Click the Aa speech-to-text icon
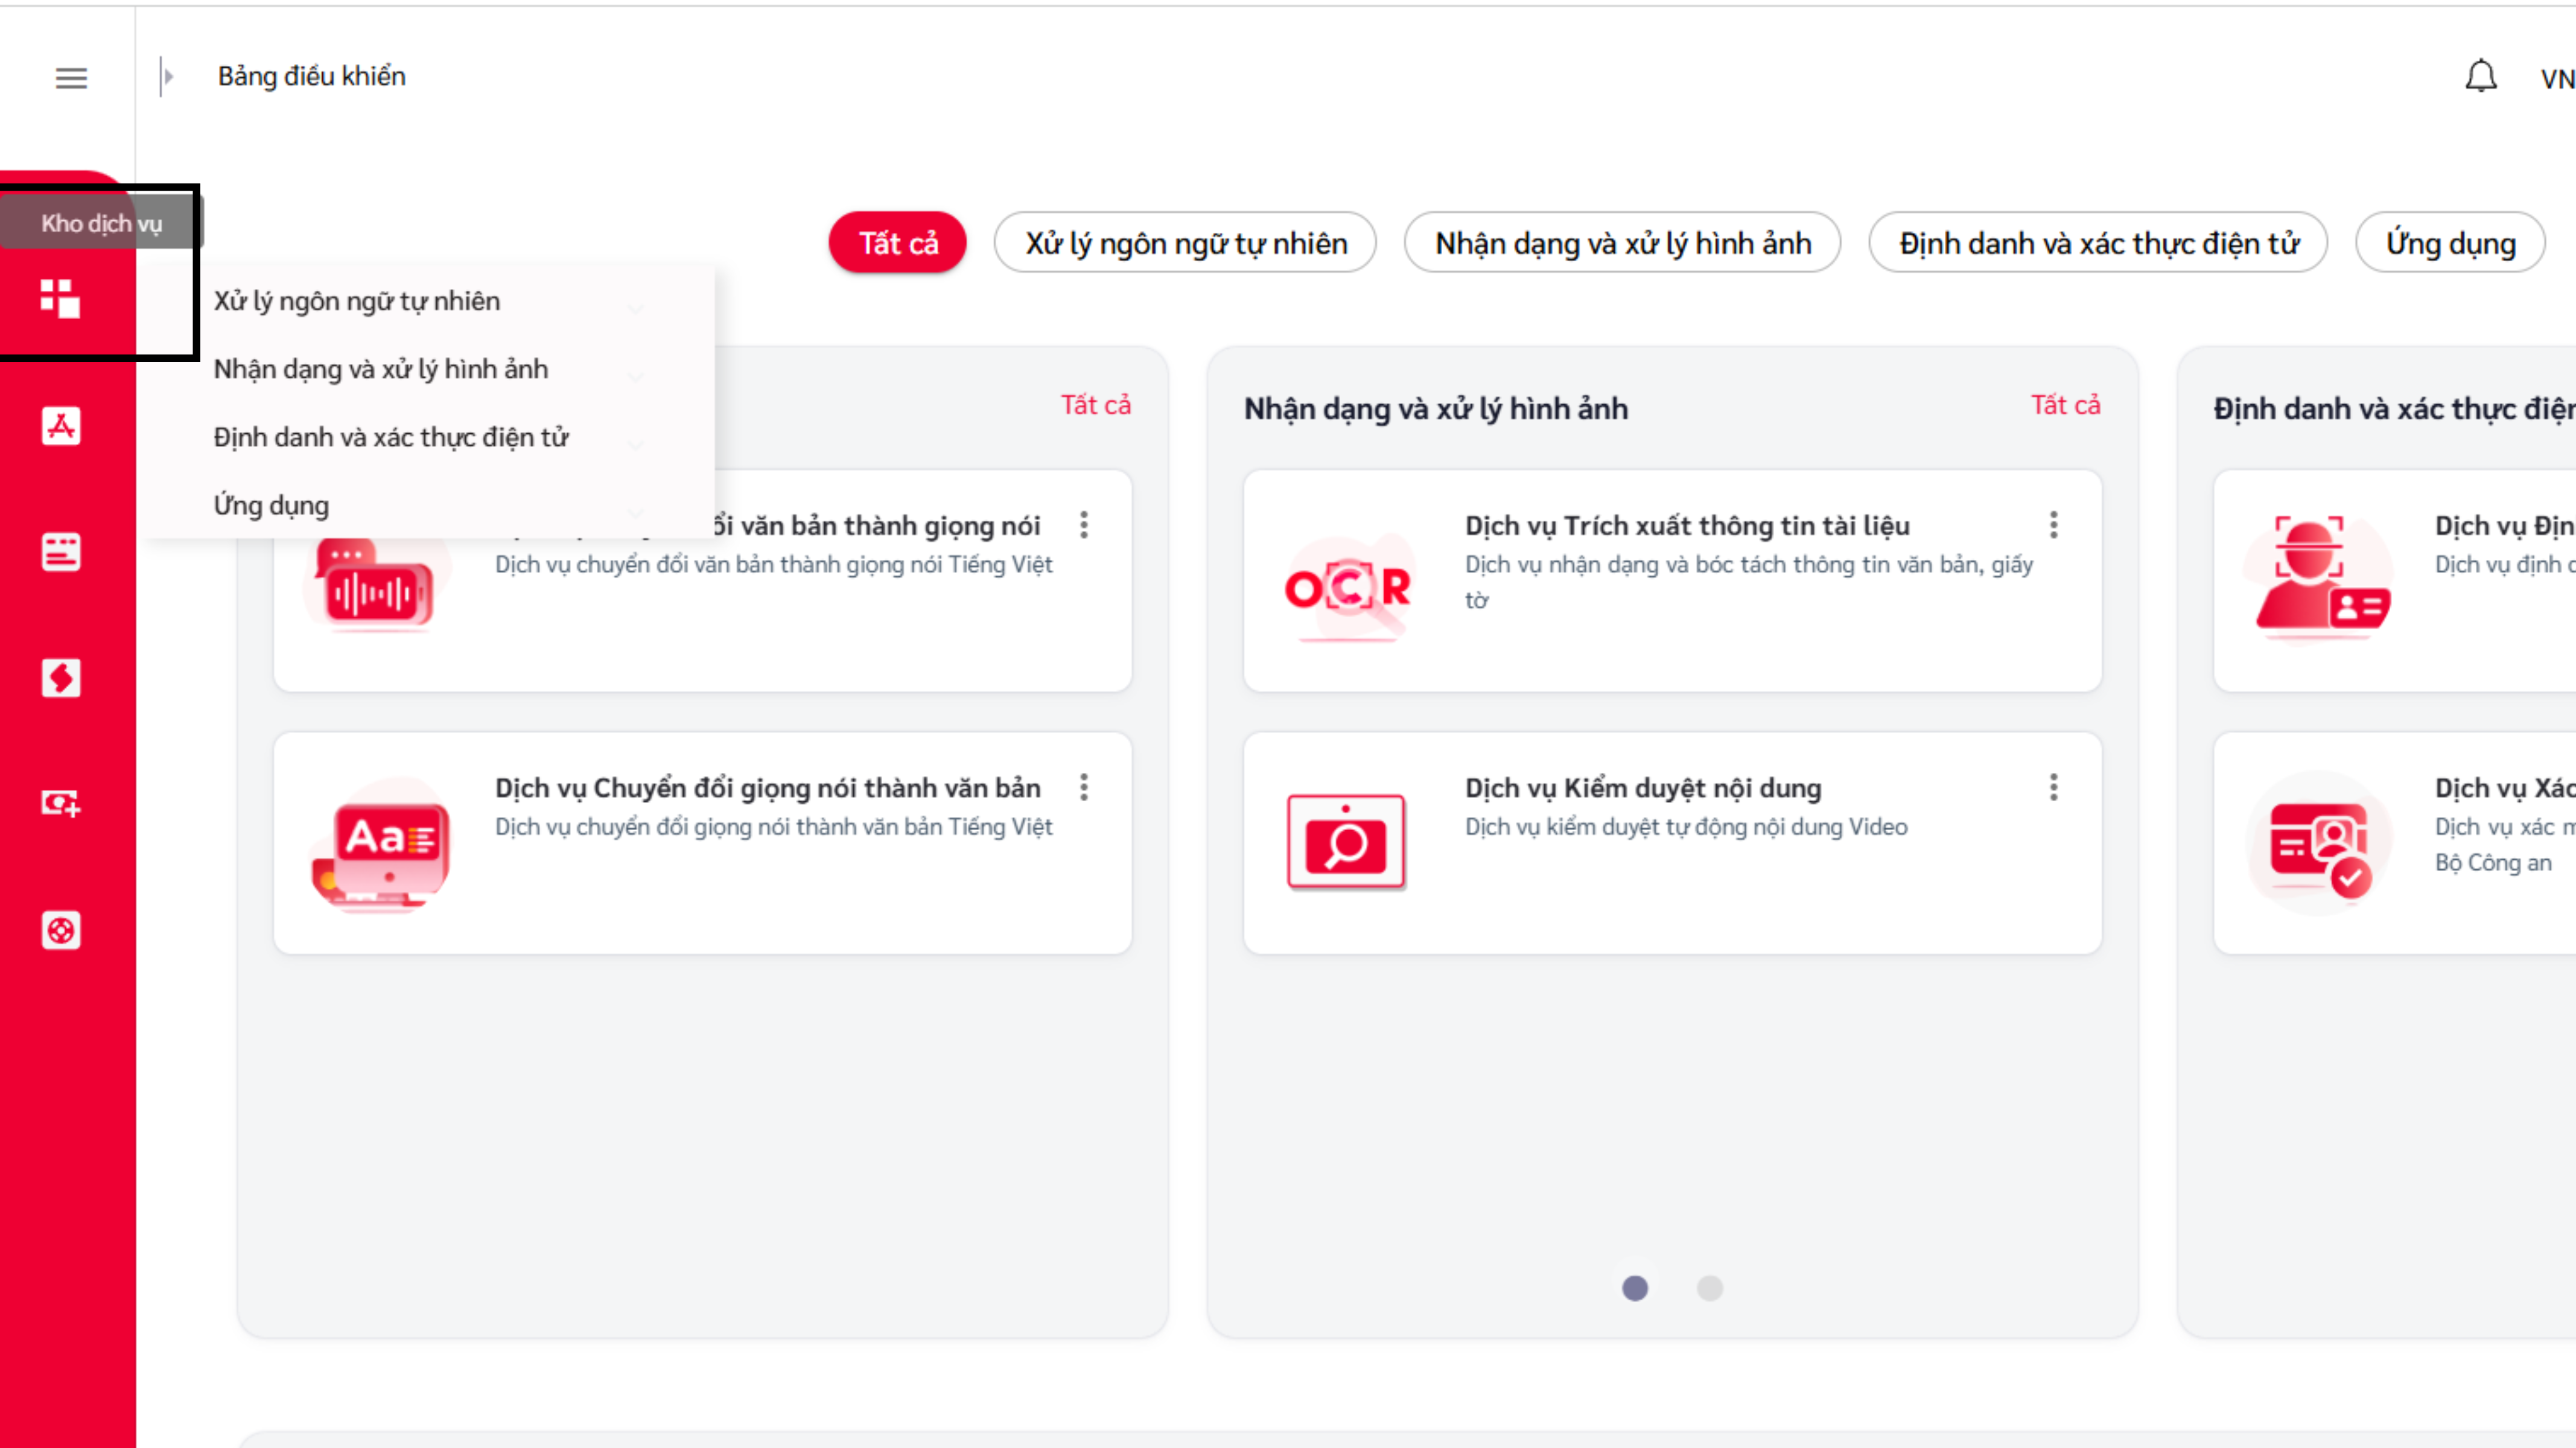2576x1448 pixels. pos(380,844)
